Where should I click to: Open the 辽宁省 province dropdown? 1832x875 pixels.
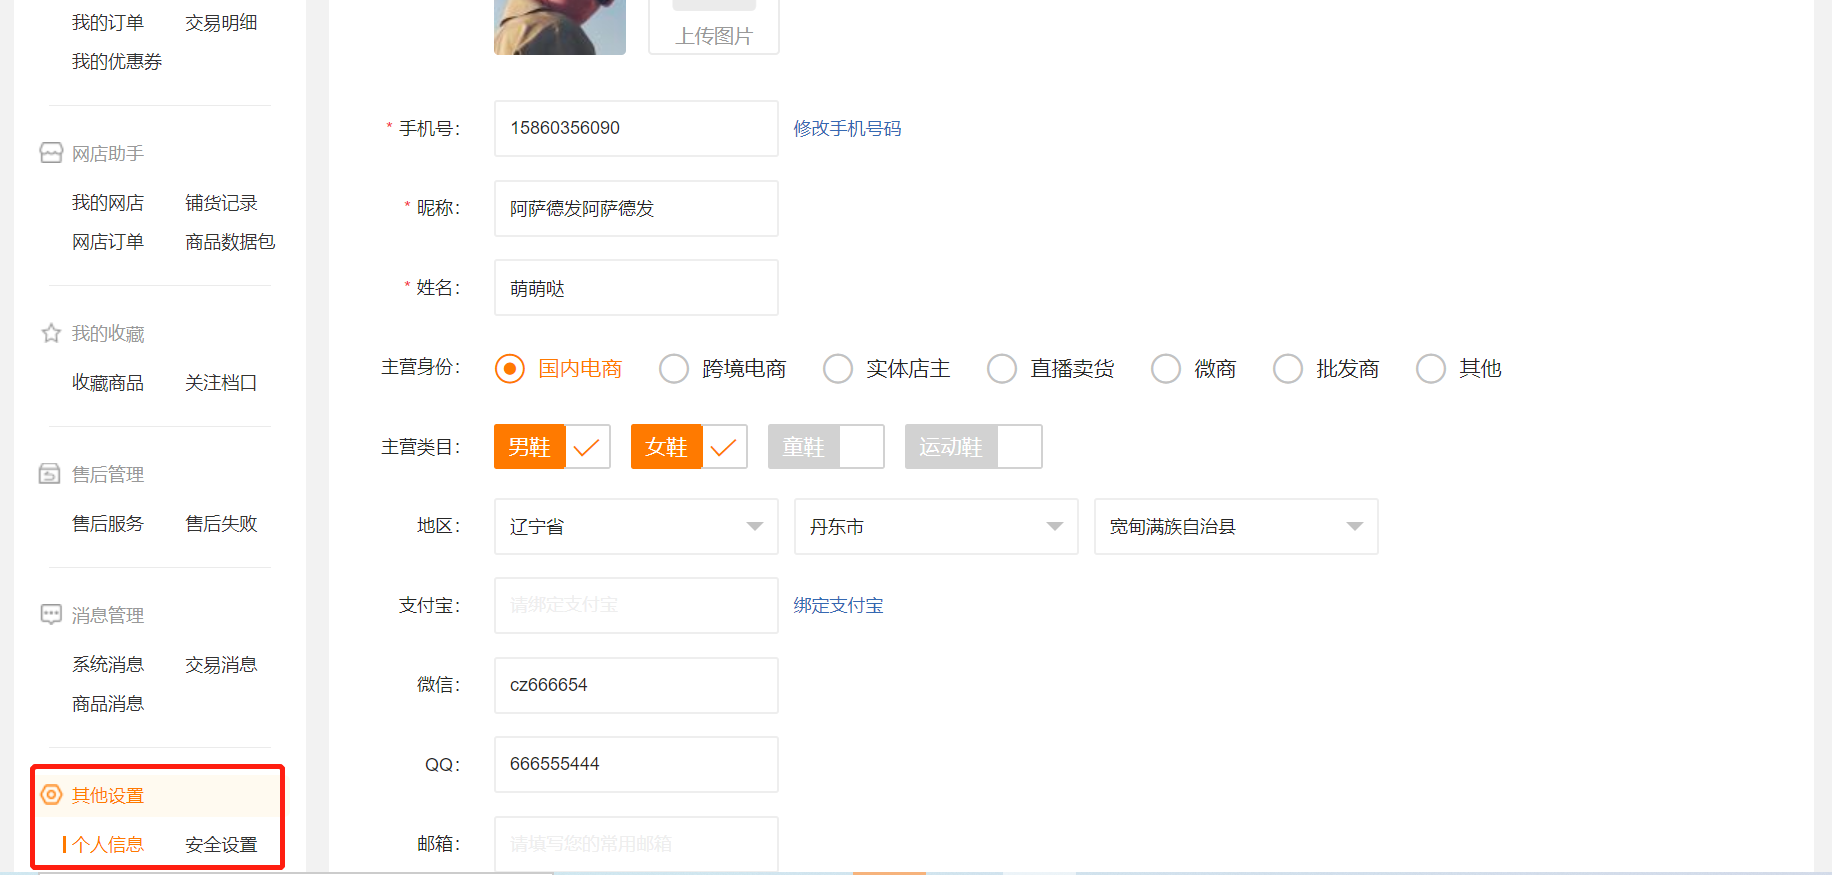coord(636,527)
